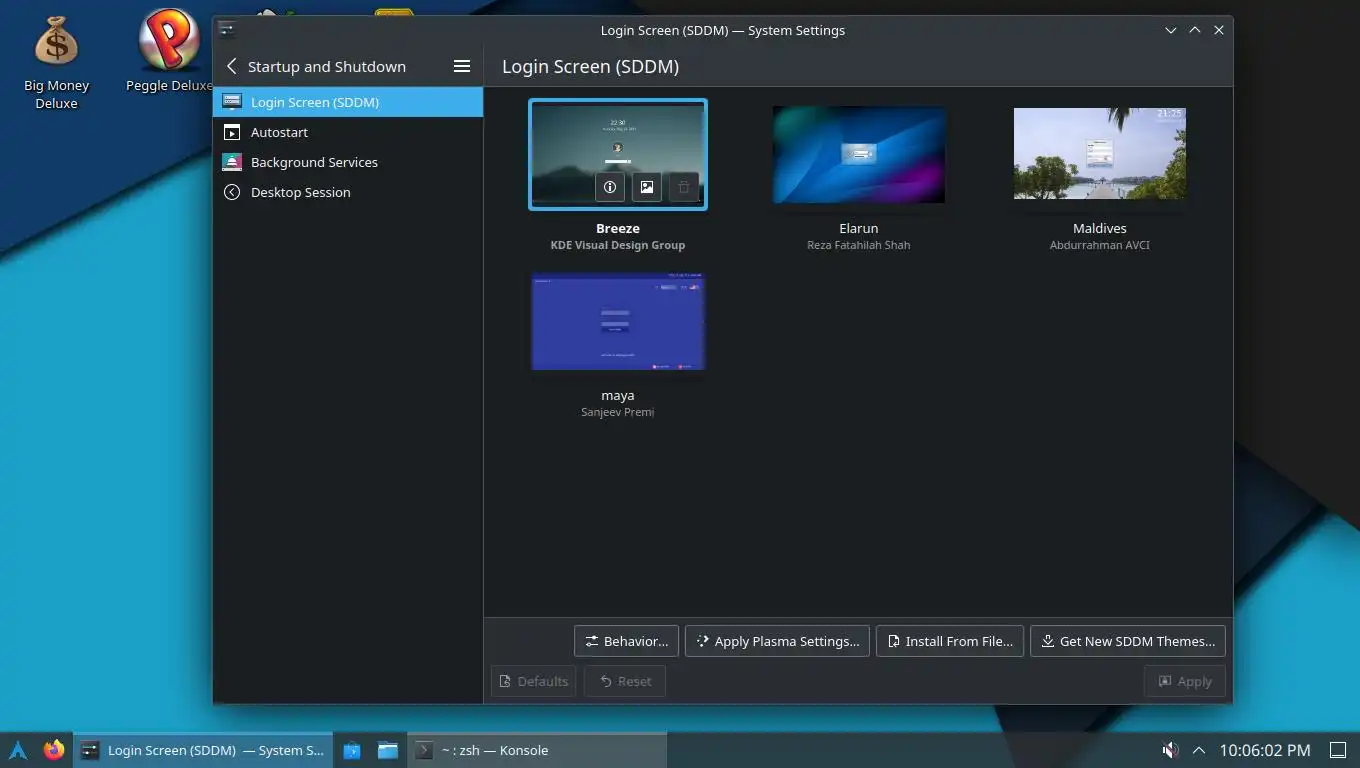1360x768 pixels.
Task: Click the muted volume tray icon
Action: click(1169, 750)
